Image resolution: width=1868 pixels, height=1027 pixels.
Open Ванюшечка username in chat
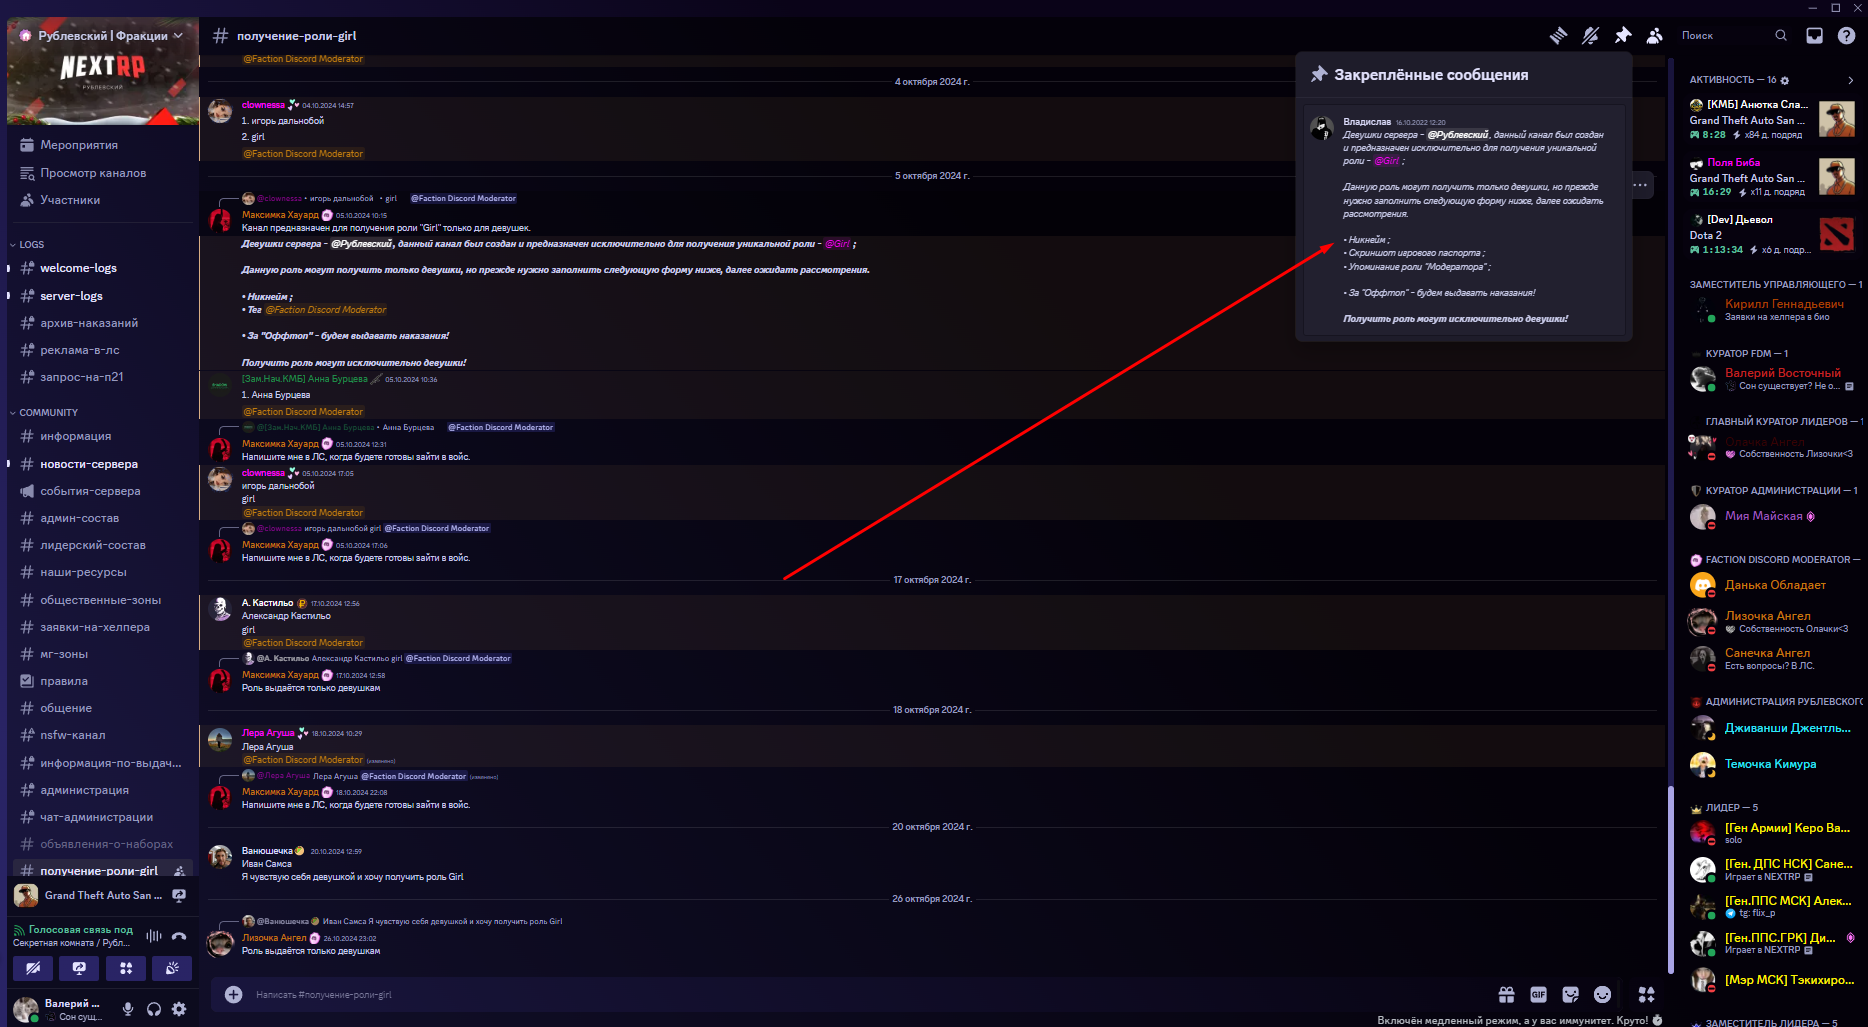coord(267,851)
